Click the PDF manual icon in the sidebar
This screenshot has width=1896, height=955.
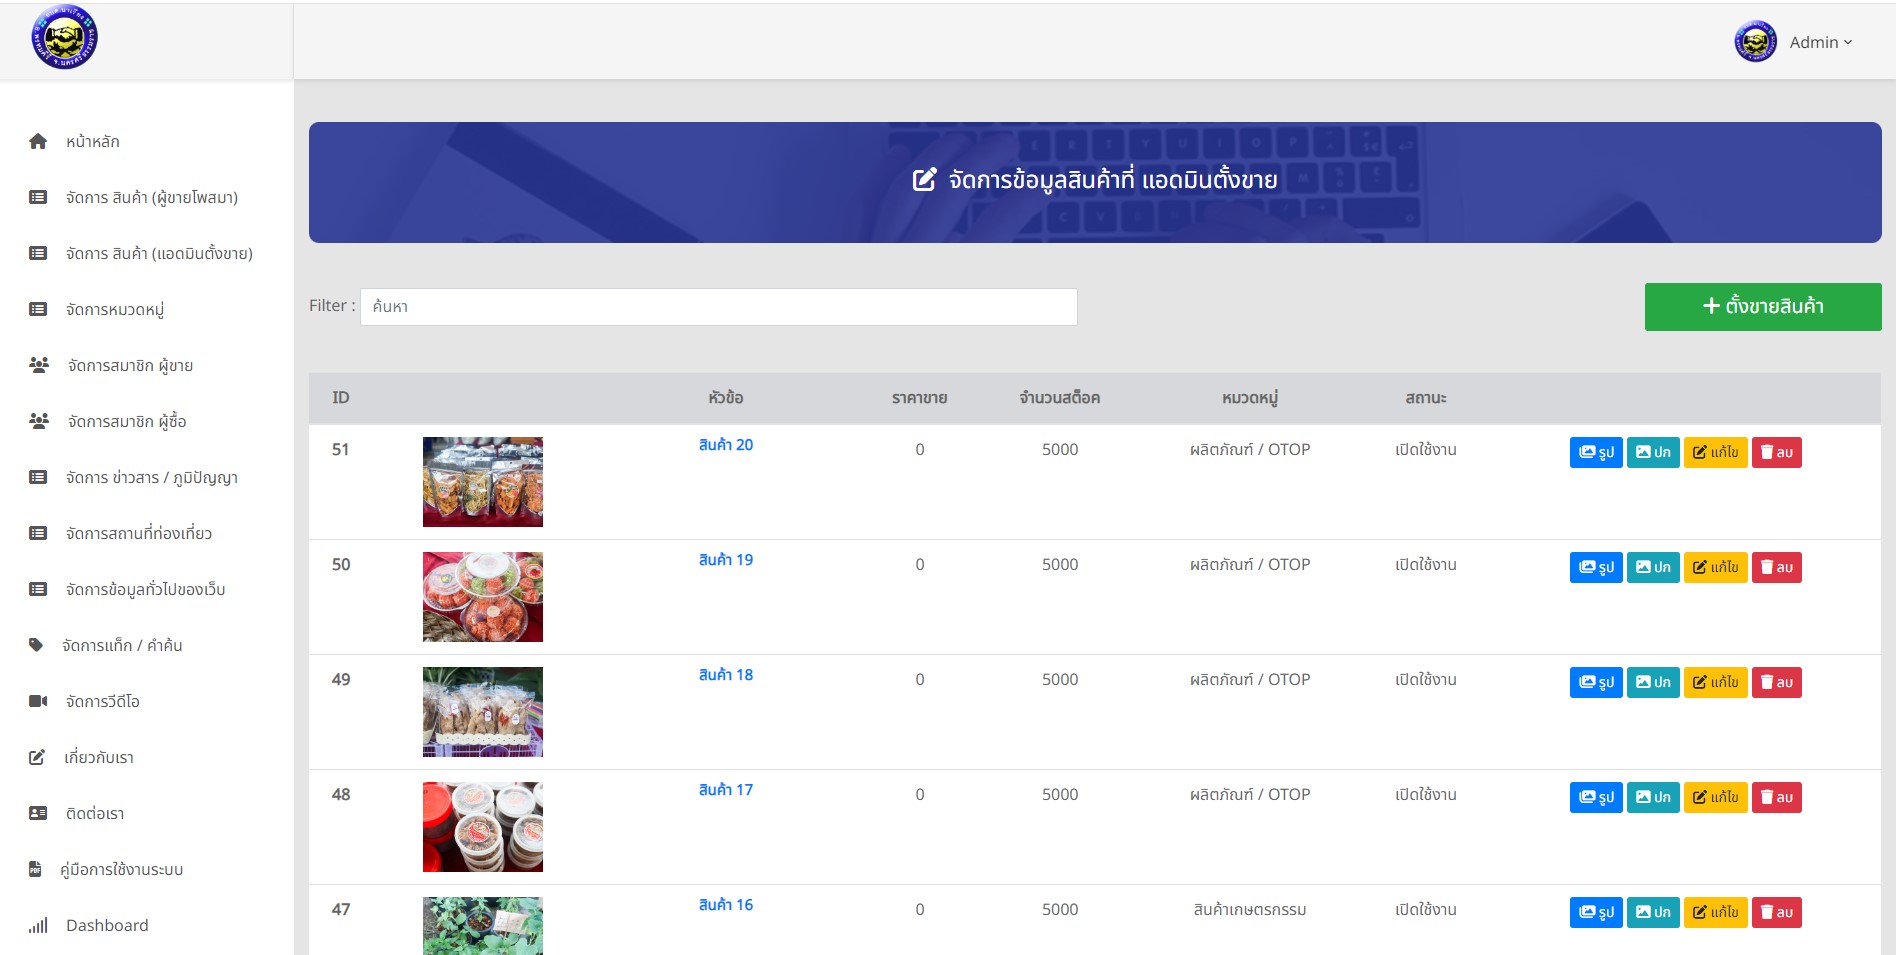35,869
